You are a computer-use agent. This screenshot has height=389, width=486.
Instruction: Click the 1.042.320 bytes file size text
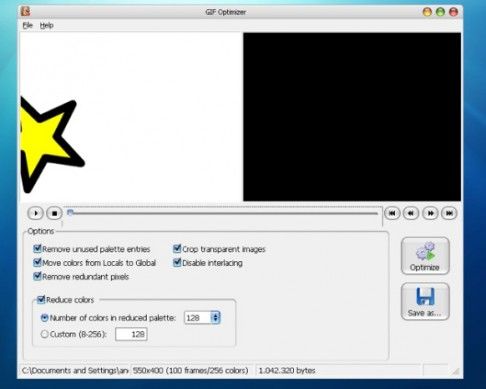tap(287, 370)
